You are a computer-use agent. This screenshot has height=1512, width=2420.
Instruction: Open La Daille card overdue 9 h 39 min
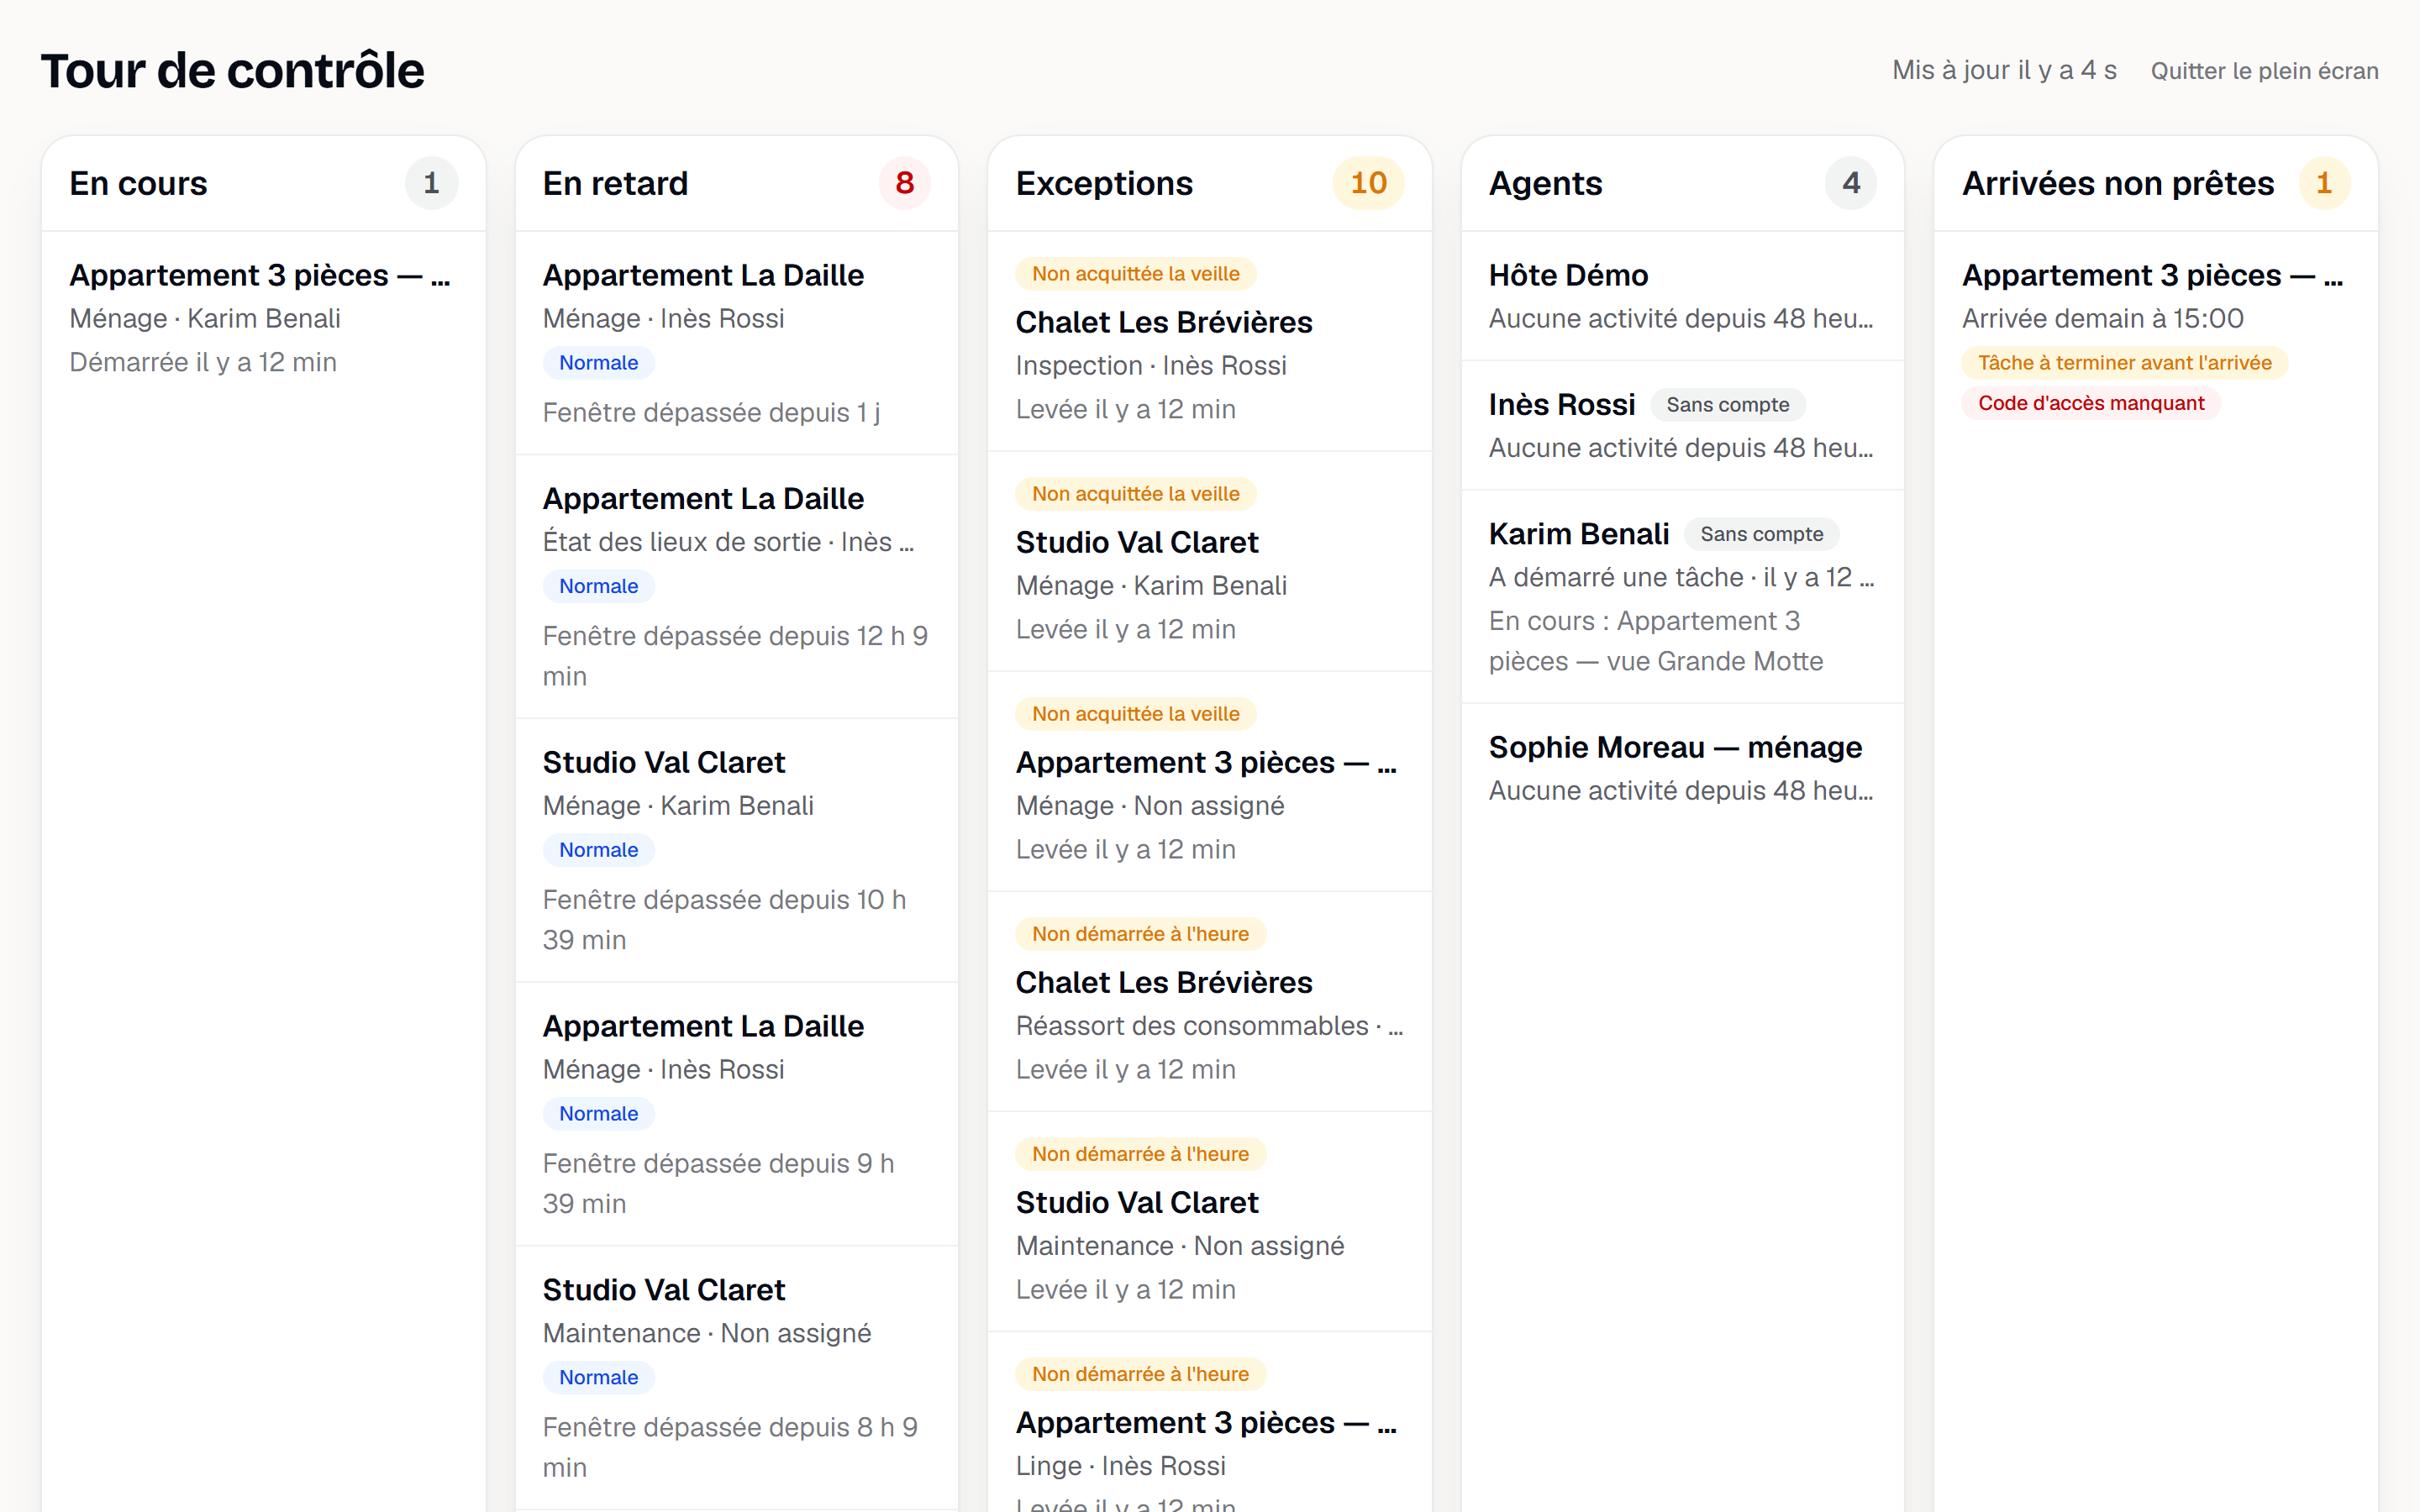[737, 1114]
